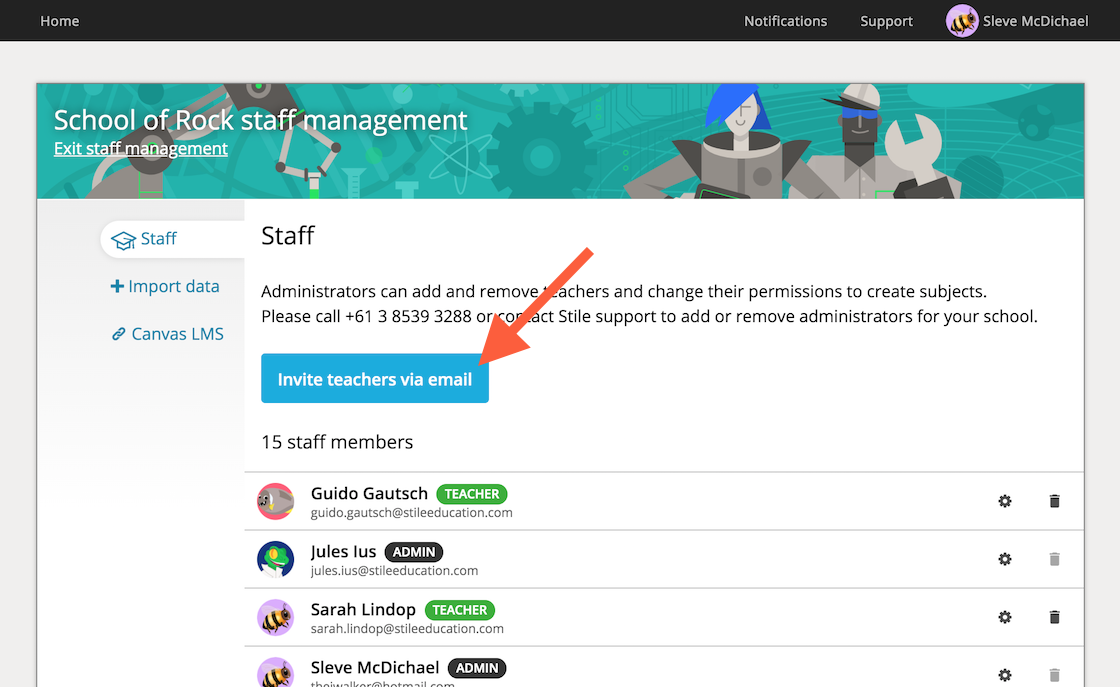Click the 'School of Rock staff management' title

click(261, 120)
